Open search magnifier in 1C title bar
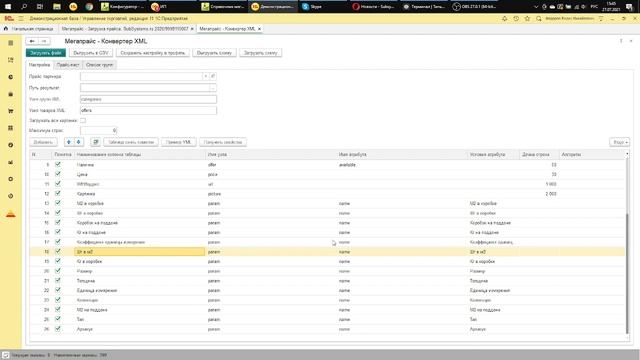Viewport: 640px width, 360px height. 539,18
